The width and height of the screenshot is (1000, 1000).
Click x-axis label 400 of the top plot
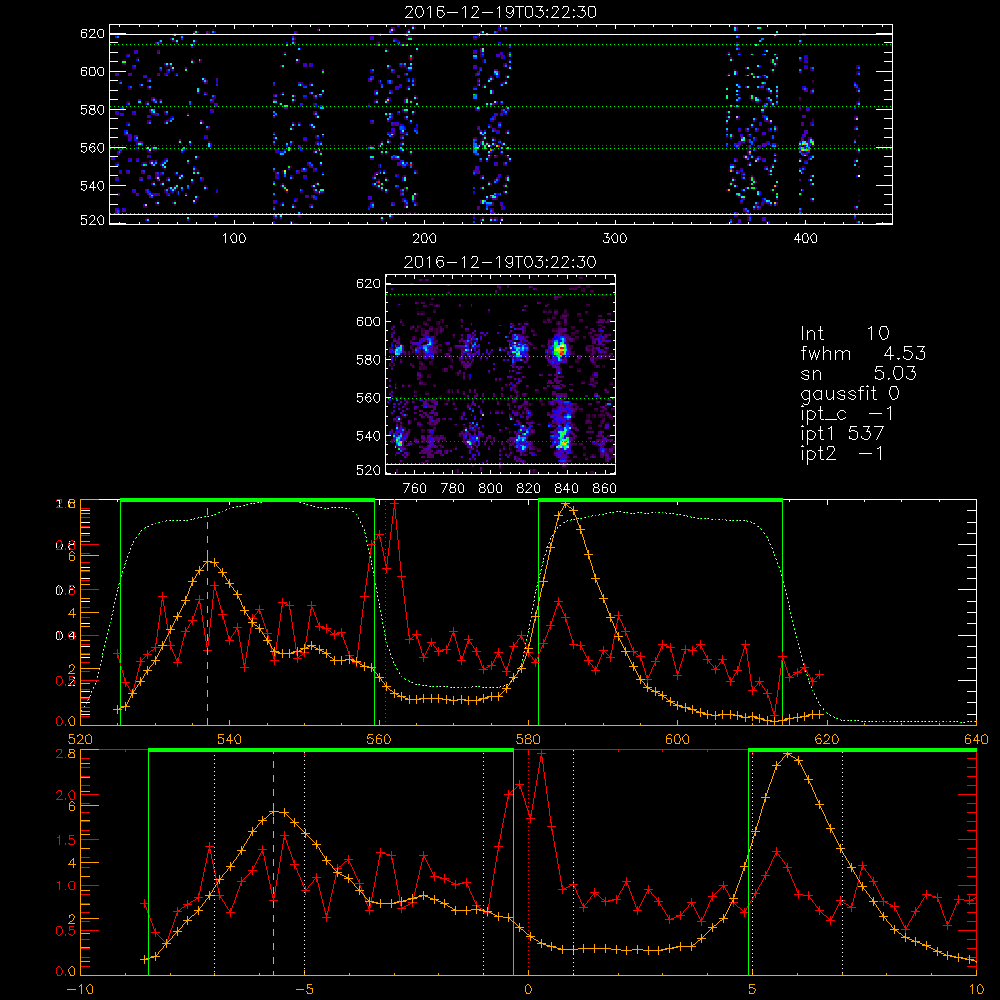pos(805,239)
